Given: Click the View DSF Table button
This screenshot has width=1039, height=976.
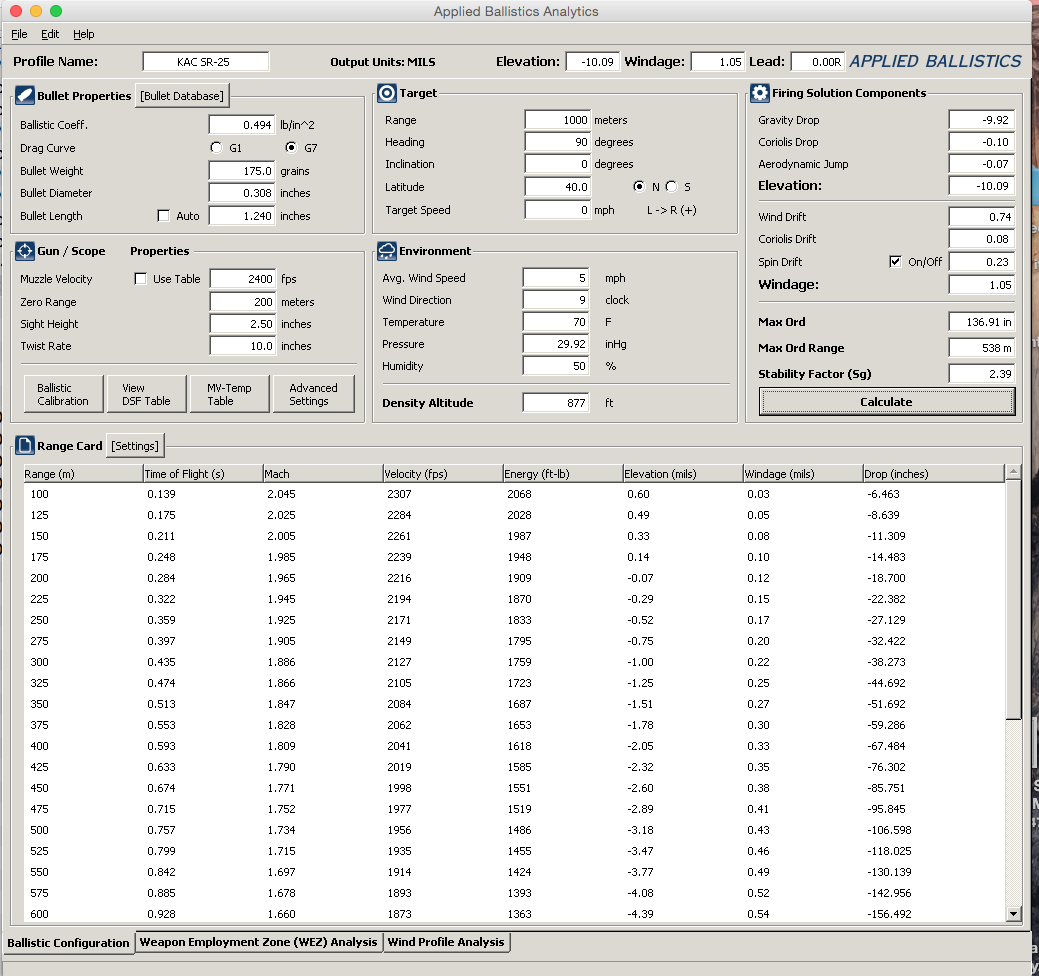Looking at the screenshot, I should coord(146,394).
